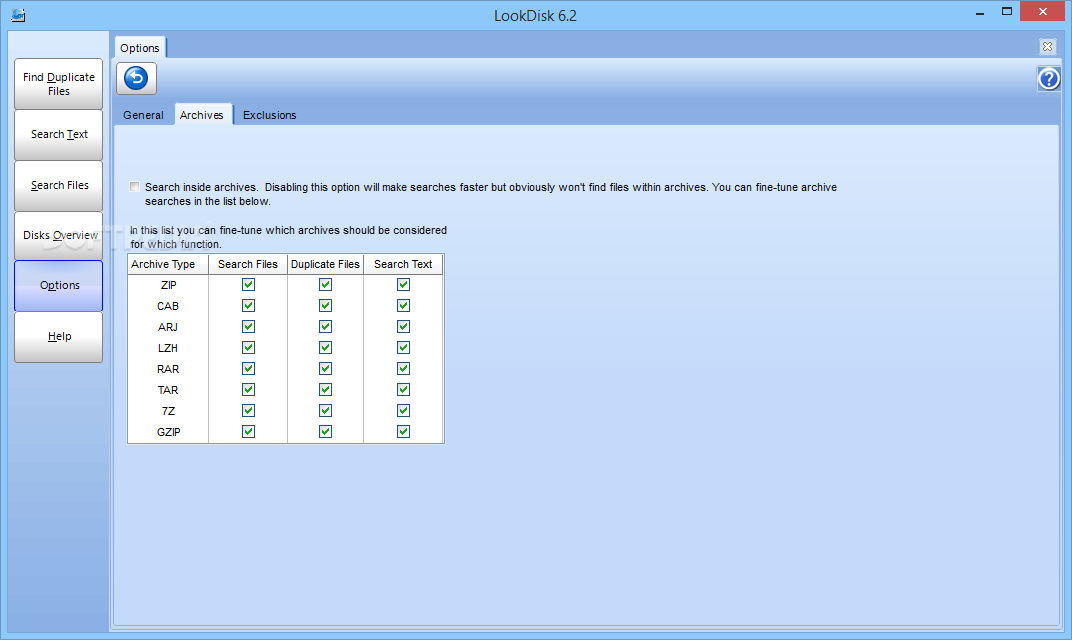Image resolution: width=1072 pixels, height=640 pixels.
Task: Open the Exclusions tab
Action: 269,115
